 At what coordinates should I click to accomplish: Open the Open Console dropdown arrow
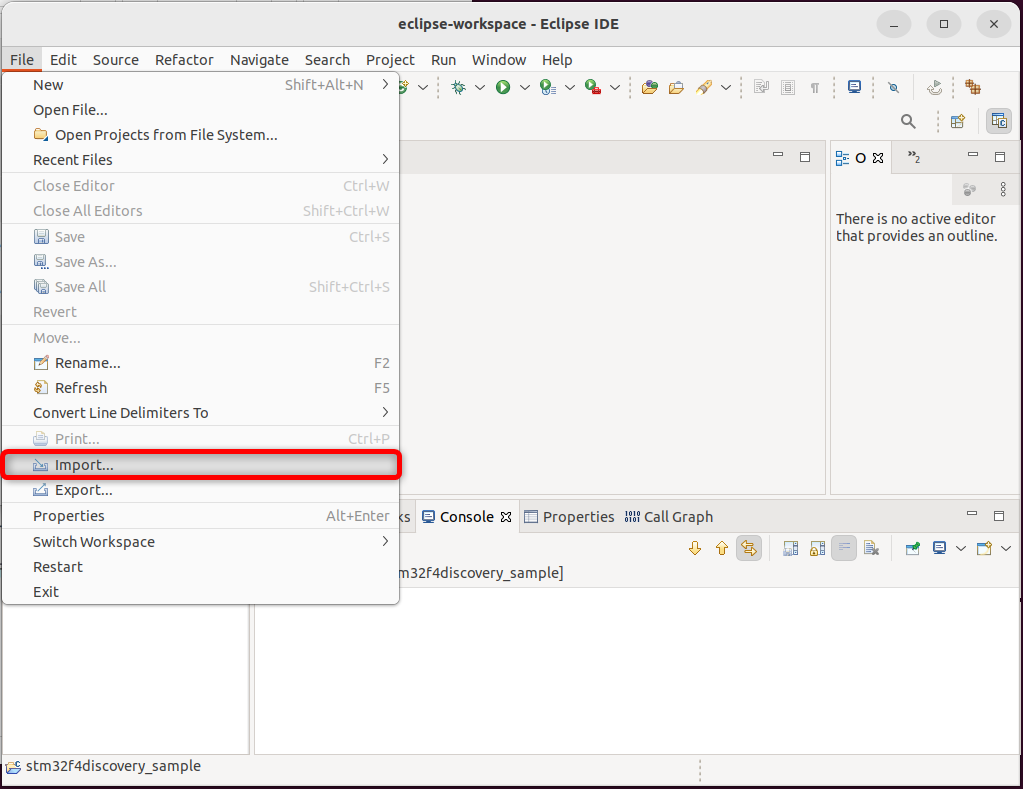tap(1005, 548)
